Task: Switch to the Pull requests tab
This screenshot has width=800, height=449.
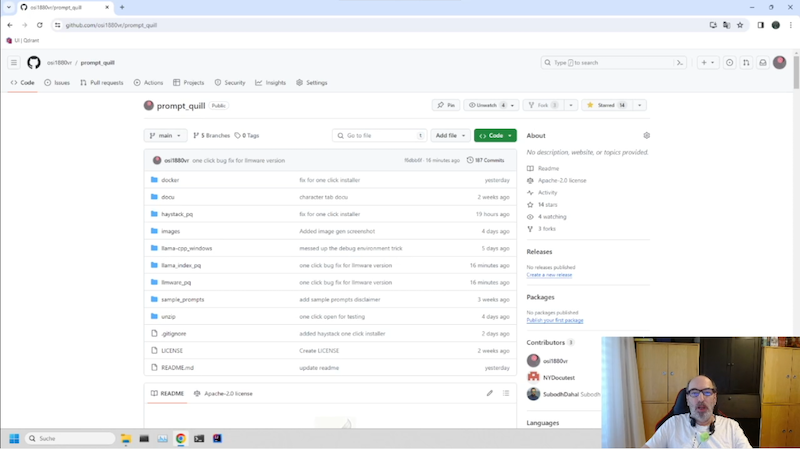Action: (x=102, y=83)
